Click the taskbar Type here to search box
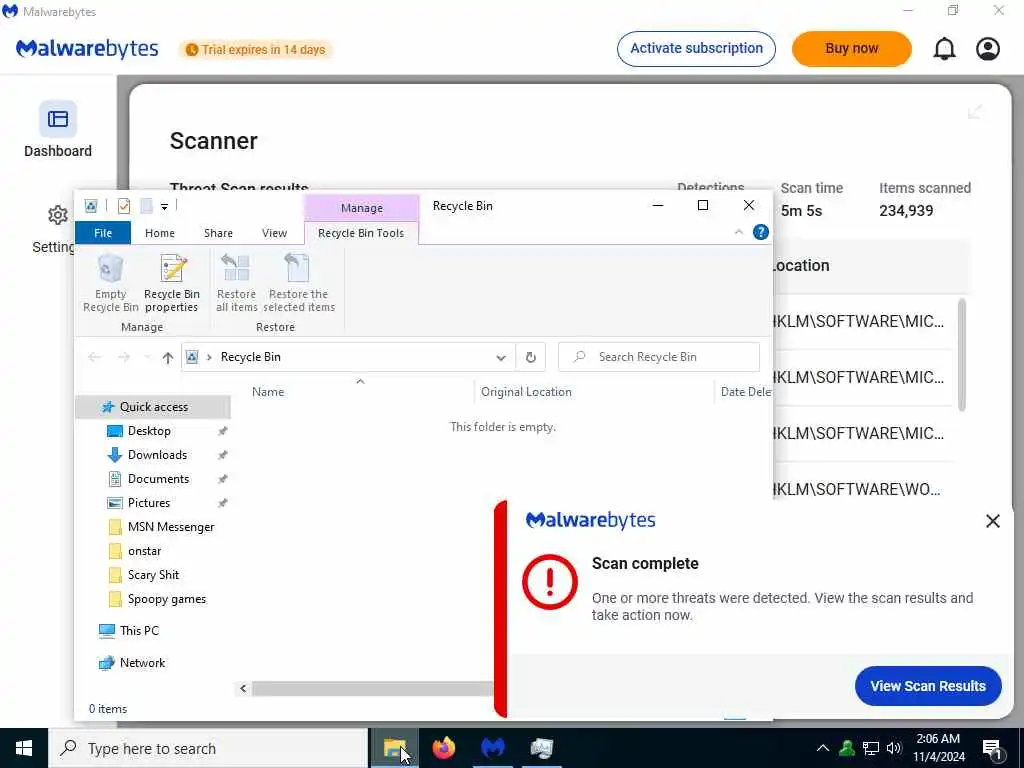The width and height of the screenshot is (1024, 768). pyautogui.click(x=208, y=748)
